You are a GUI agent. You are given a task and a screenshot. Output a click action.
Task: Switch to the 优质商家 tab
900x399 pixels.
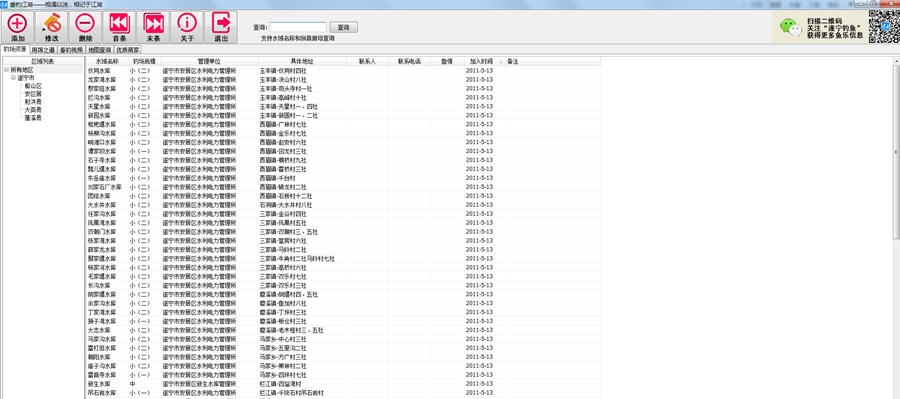(x=128, y=50)
